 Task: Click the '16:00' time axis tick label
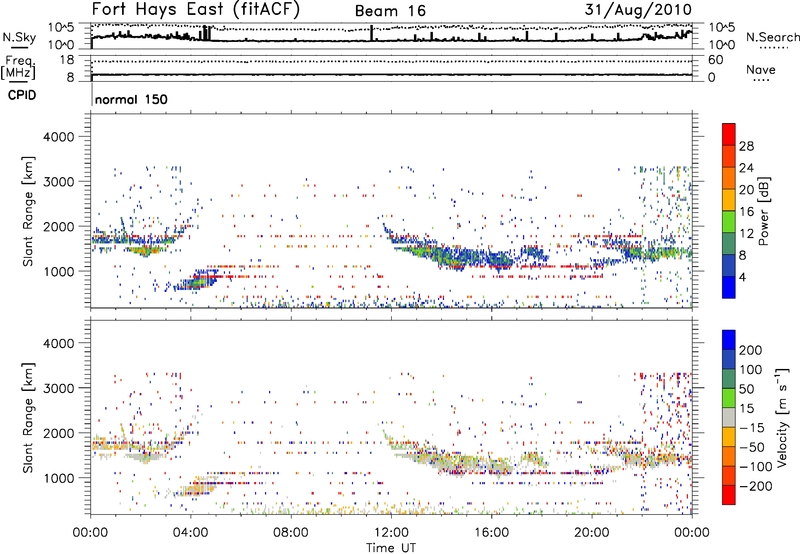491,533
